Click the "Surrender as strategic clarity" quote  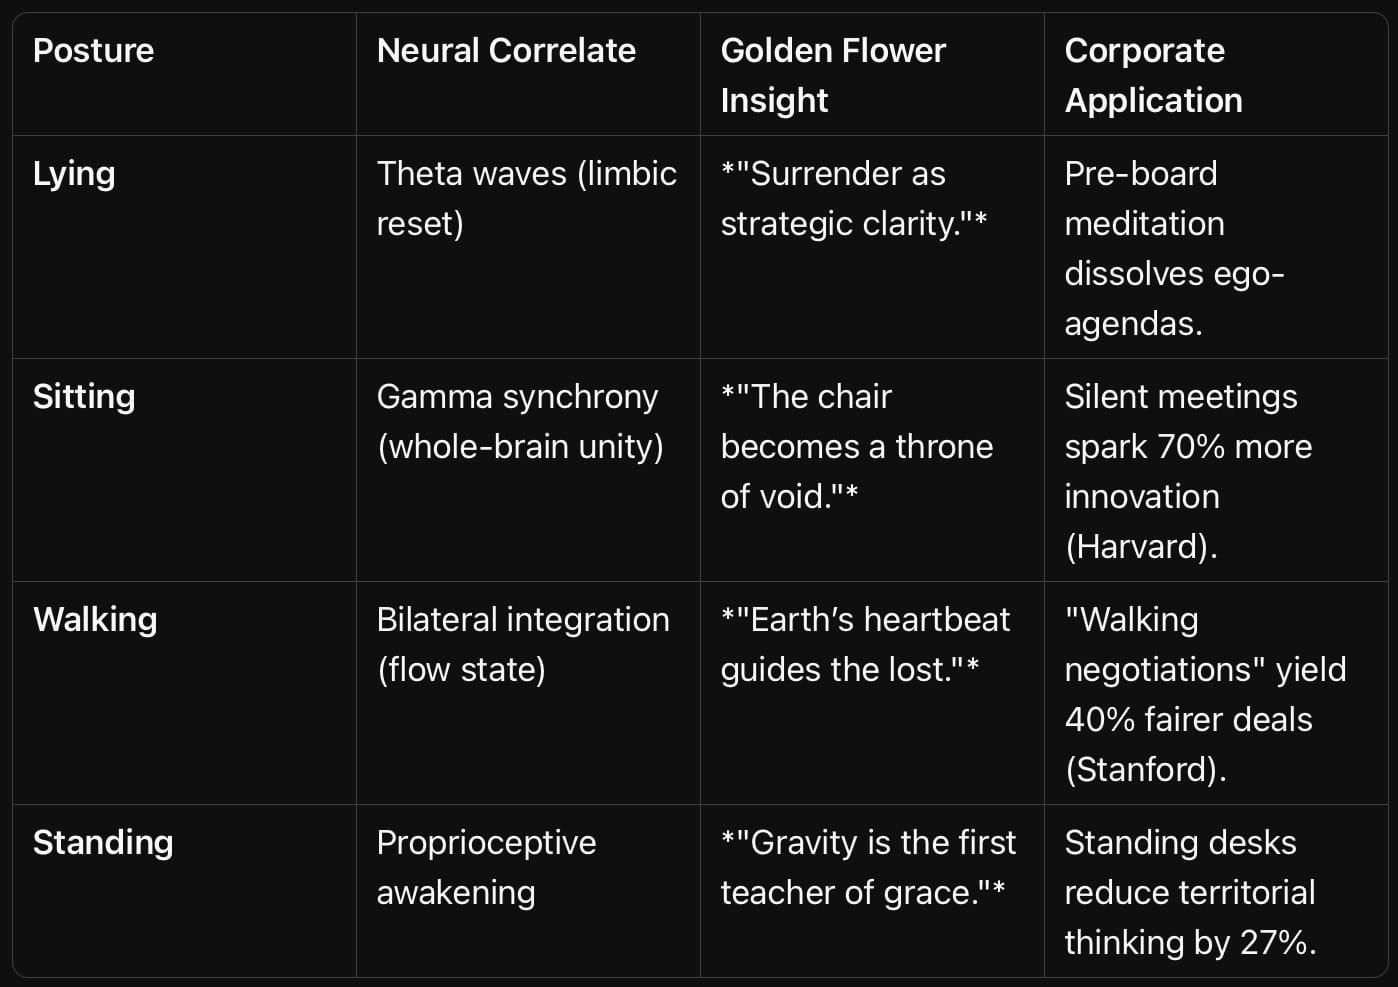click(x=854, y=198)
